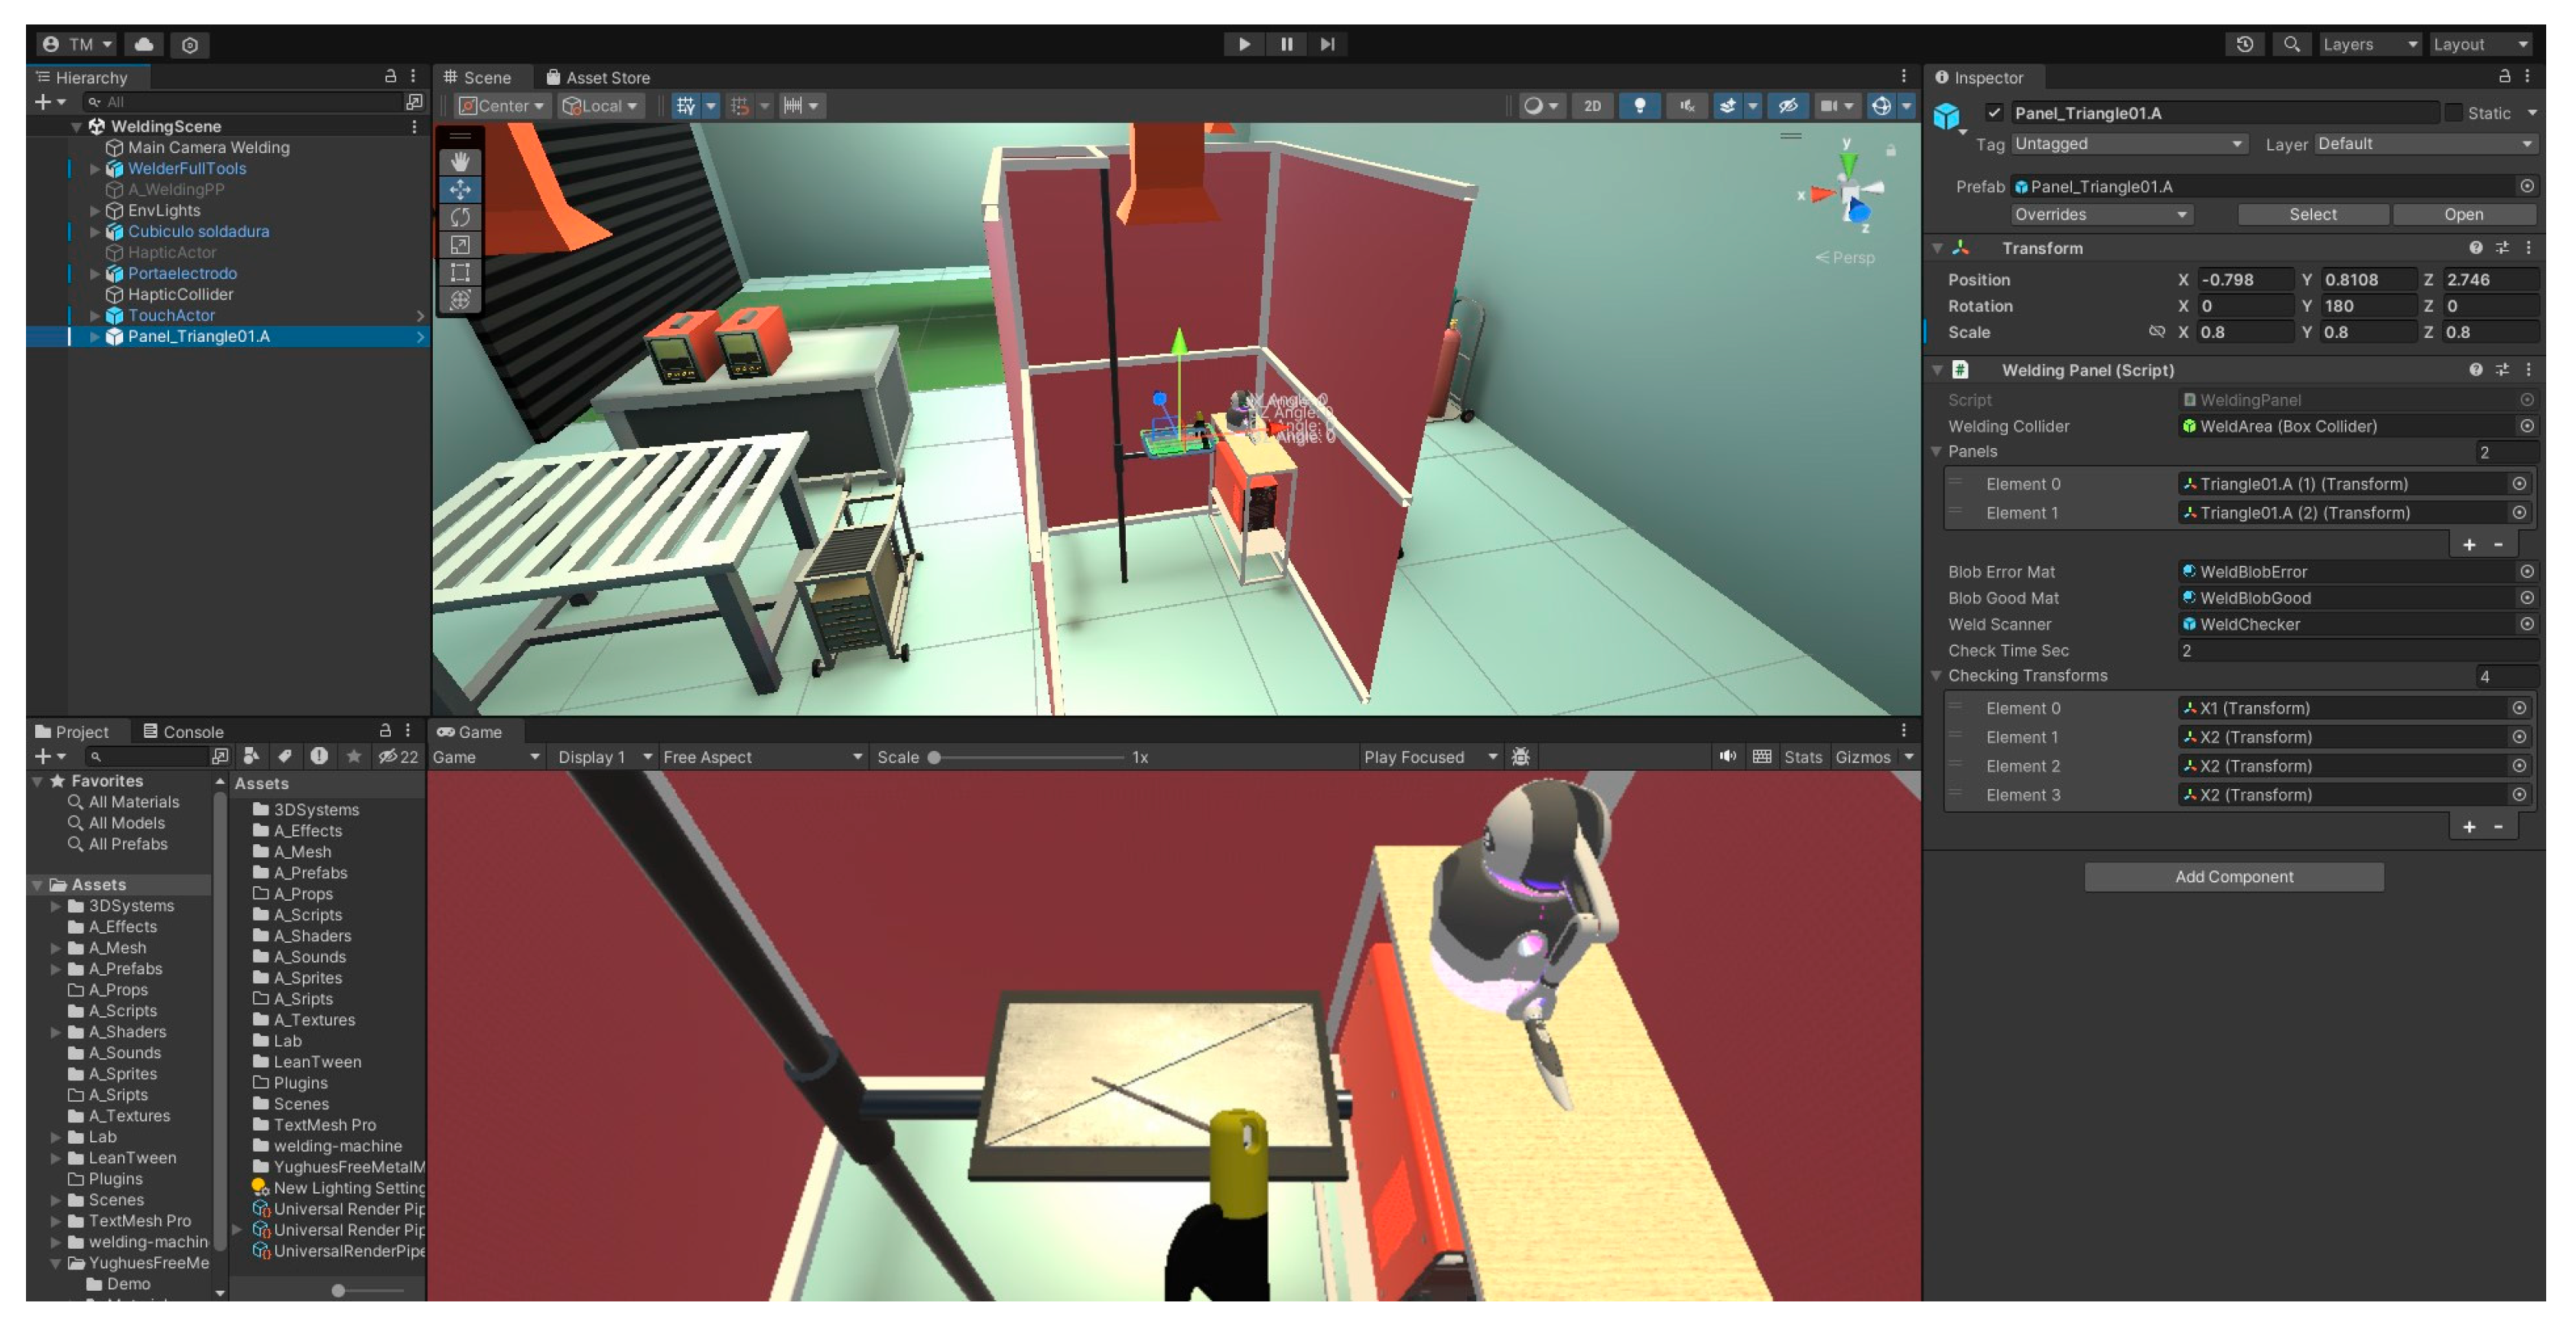The width and height of the screenshot is (2576, 1332).
Task: Open the Free Aspect dropdown
Action: tap(762, 757)
